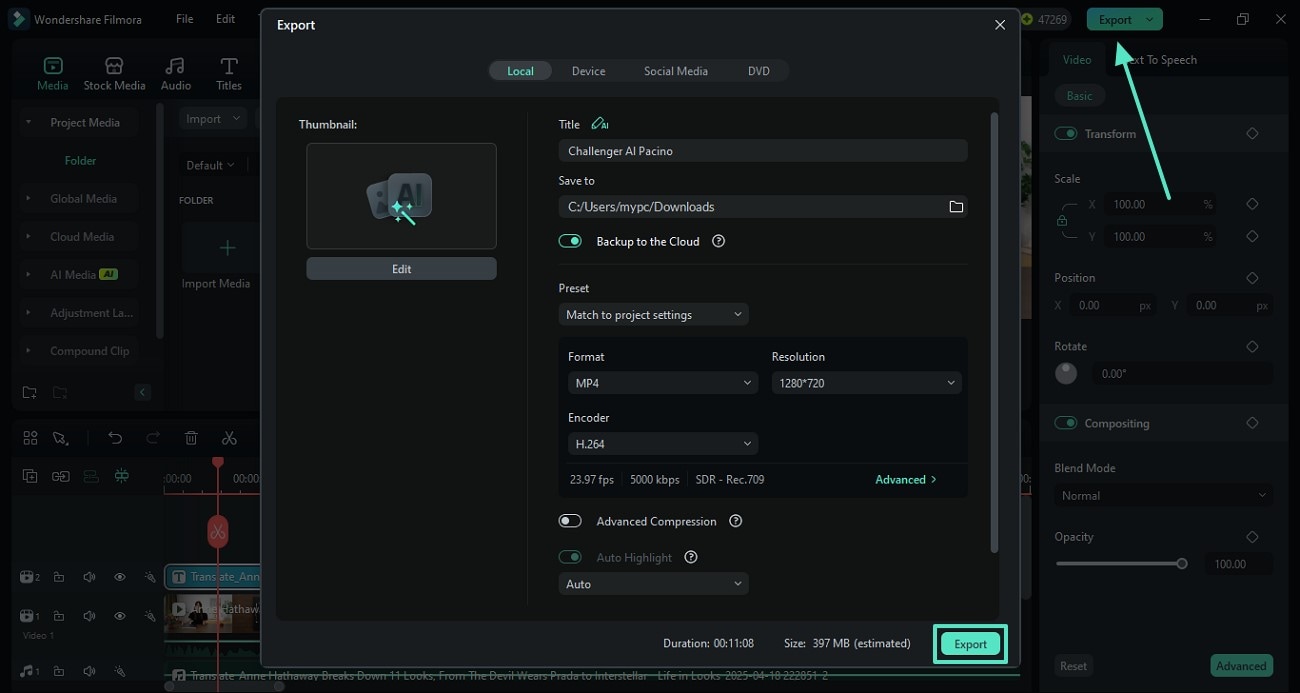Click the Rotate dial knob
The width and height of the screenshot is (1300, 693).
tap(1066, 373)
